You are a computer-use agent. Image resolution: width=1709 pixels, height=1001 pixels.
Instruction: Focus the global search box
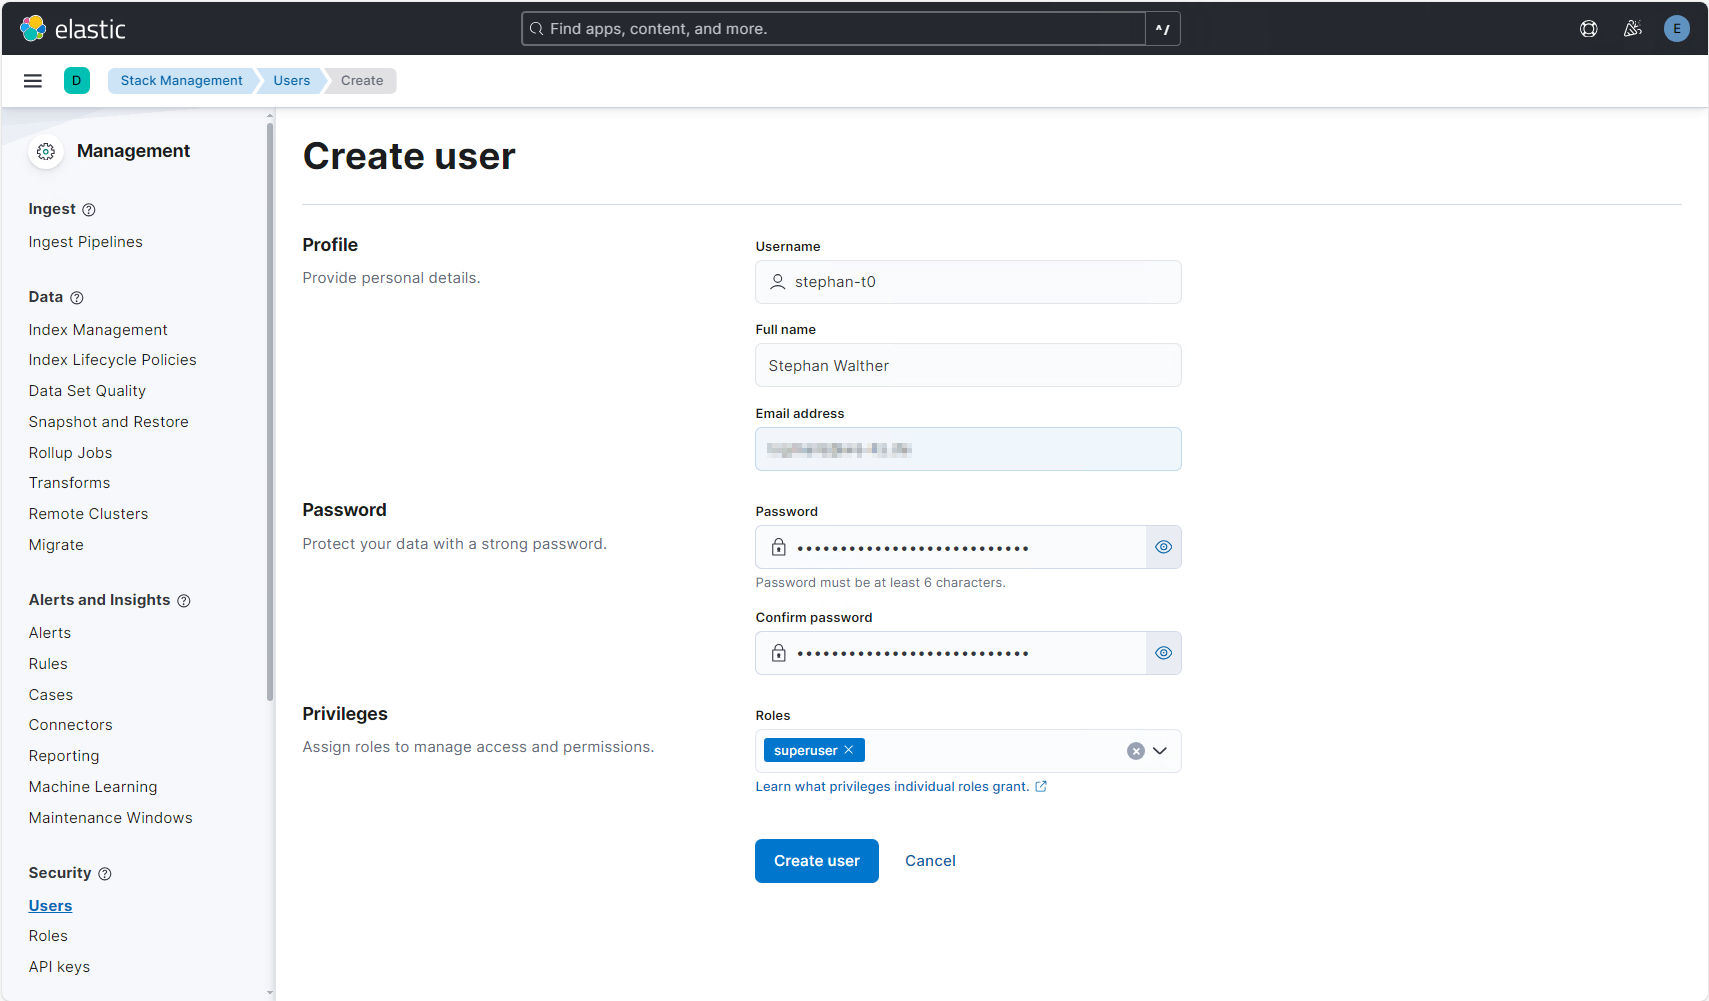pyautogui.click(x=834, y=29)
